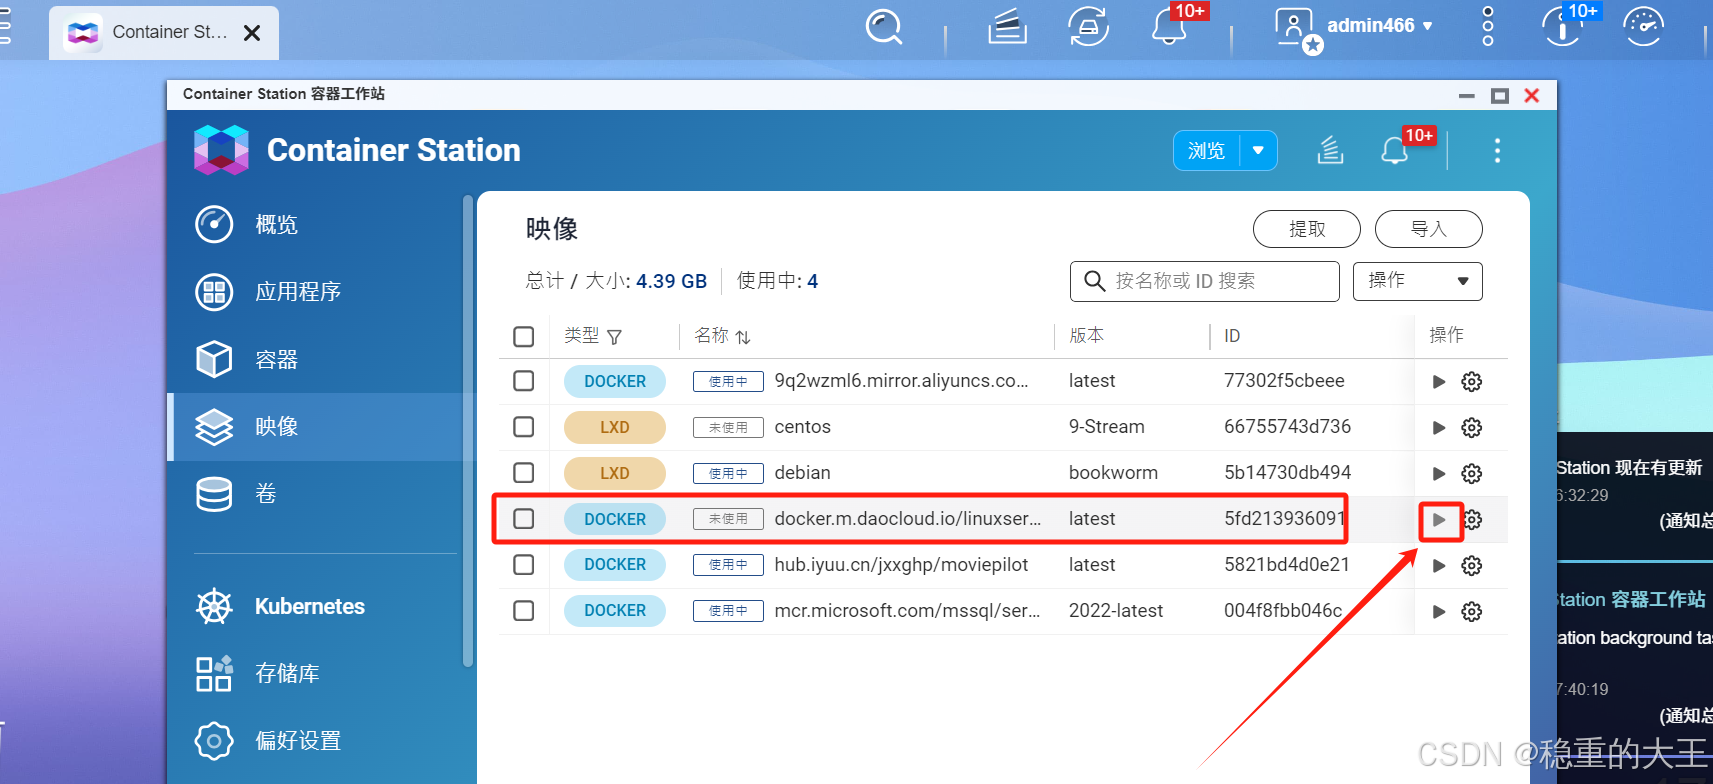Run the centos image with play icon
The width and height of the screenshot is (1713, 784).
[1439, 428]
